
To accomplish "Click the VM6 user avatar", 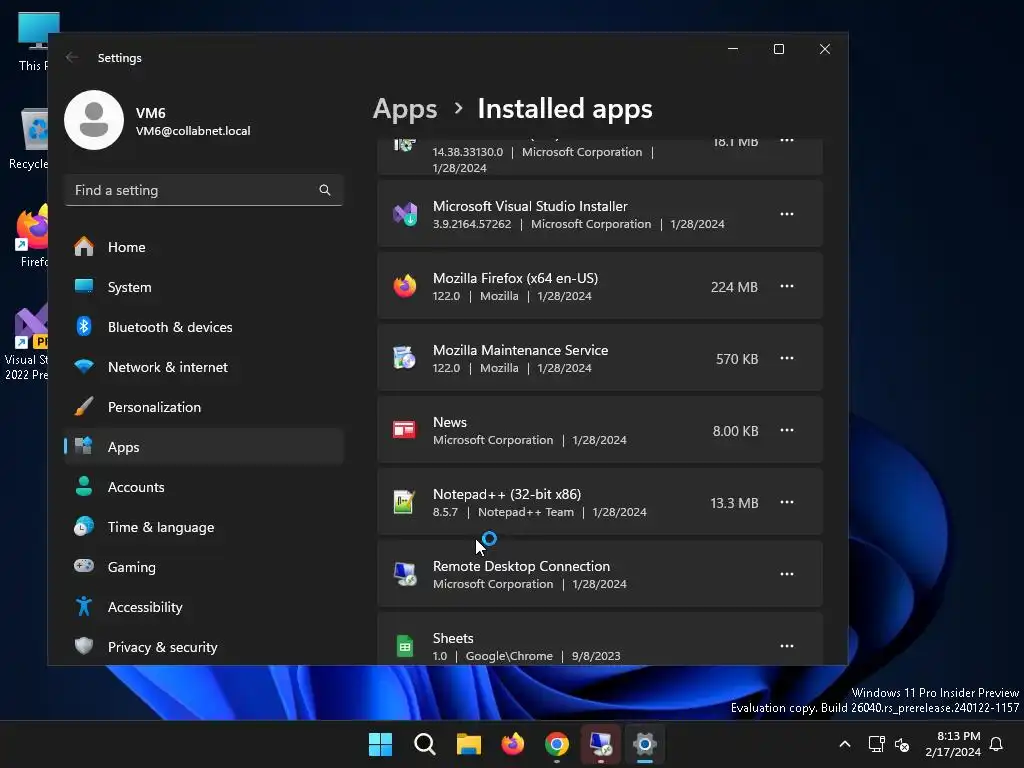I will click(94, 120).
